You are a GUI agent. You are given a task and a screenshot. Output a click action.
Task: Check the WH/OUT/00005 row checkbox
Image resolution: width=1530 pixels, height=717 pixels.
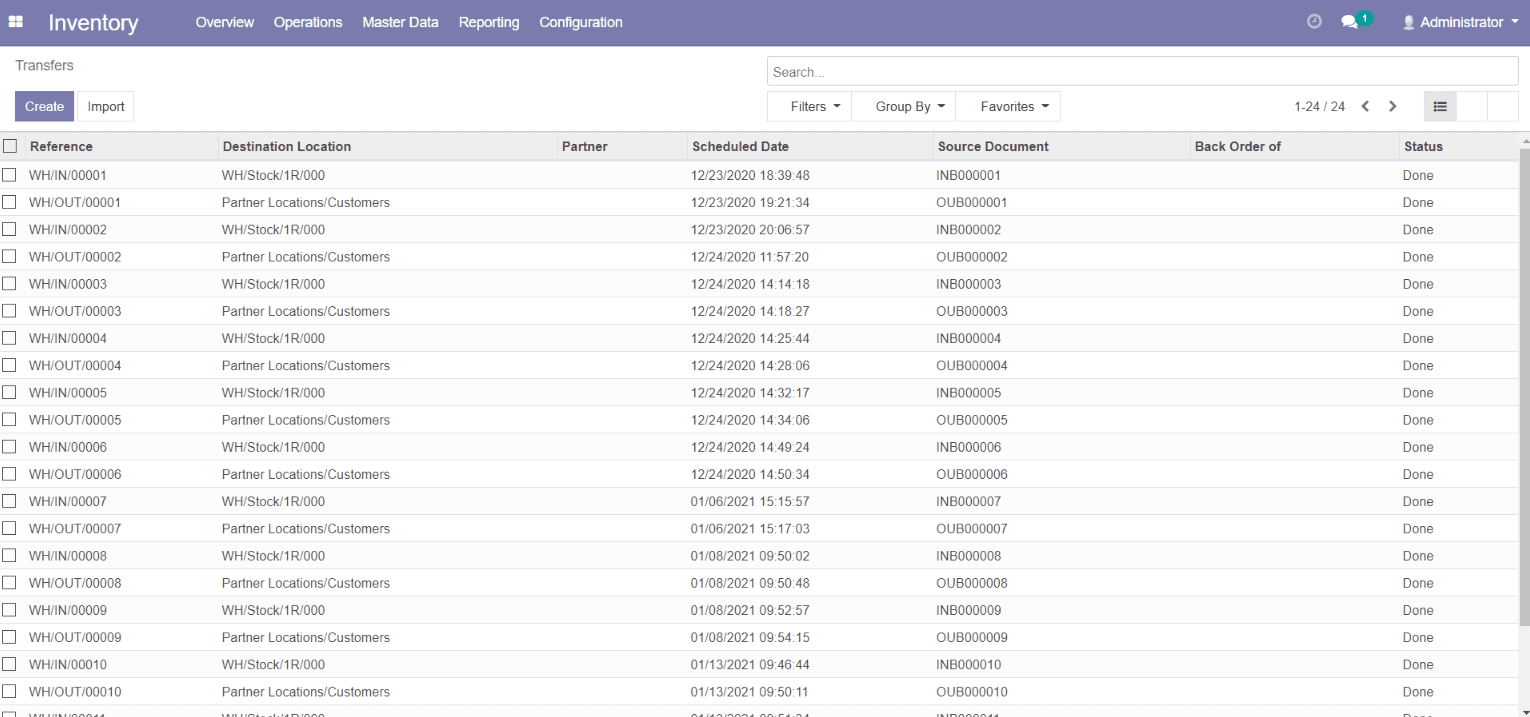click(x=9, y=420)
